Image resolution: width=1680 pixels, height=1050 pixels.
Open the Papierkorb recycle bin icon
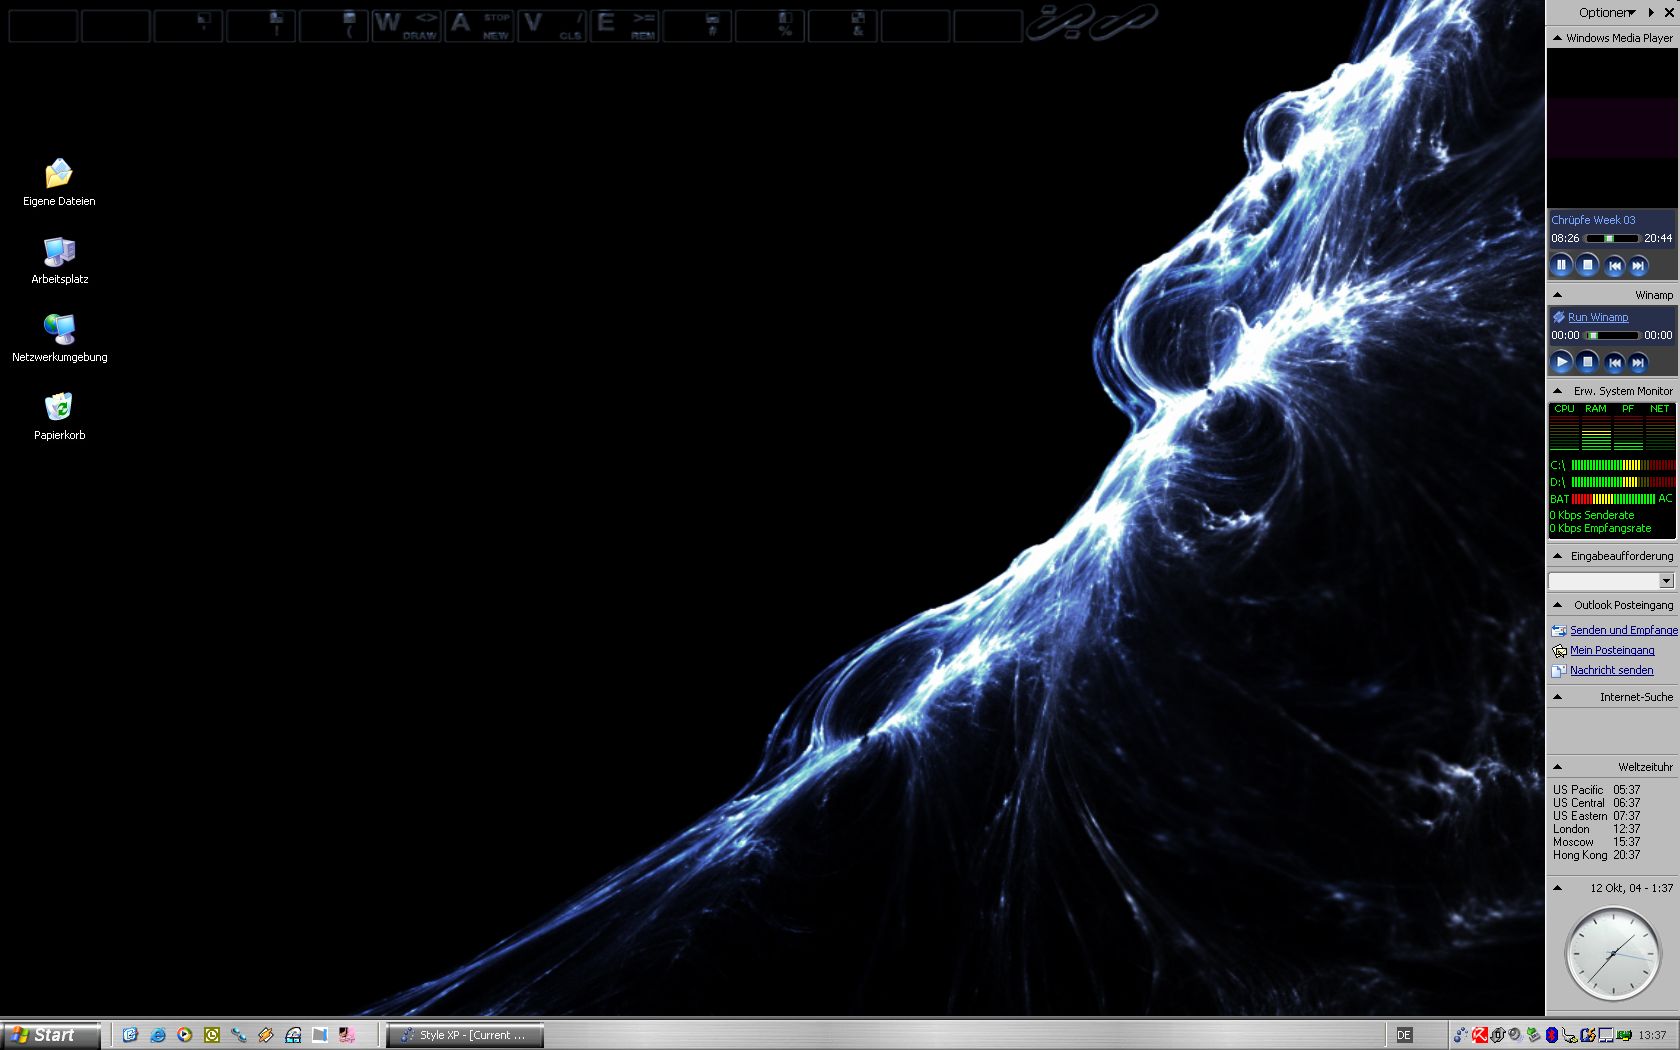59,408
